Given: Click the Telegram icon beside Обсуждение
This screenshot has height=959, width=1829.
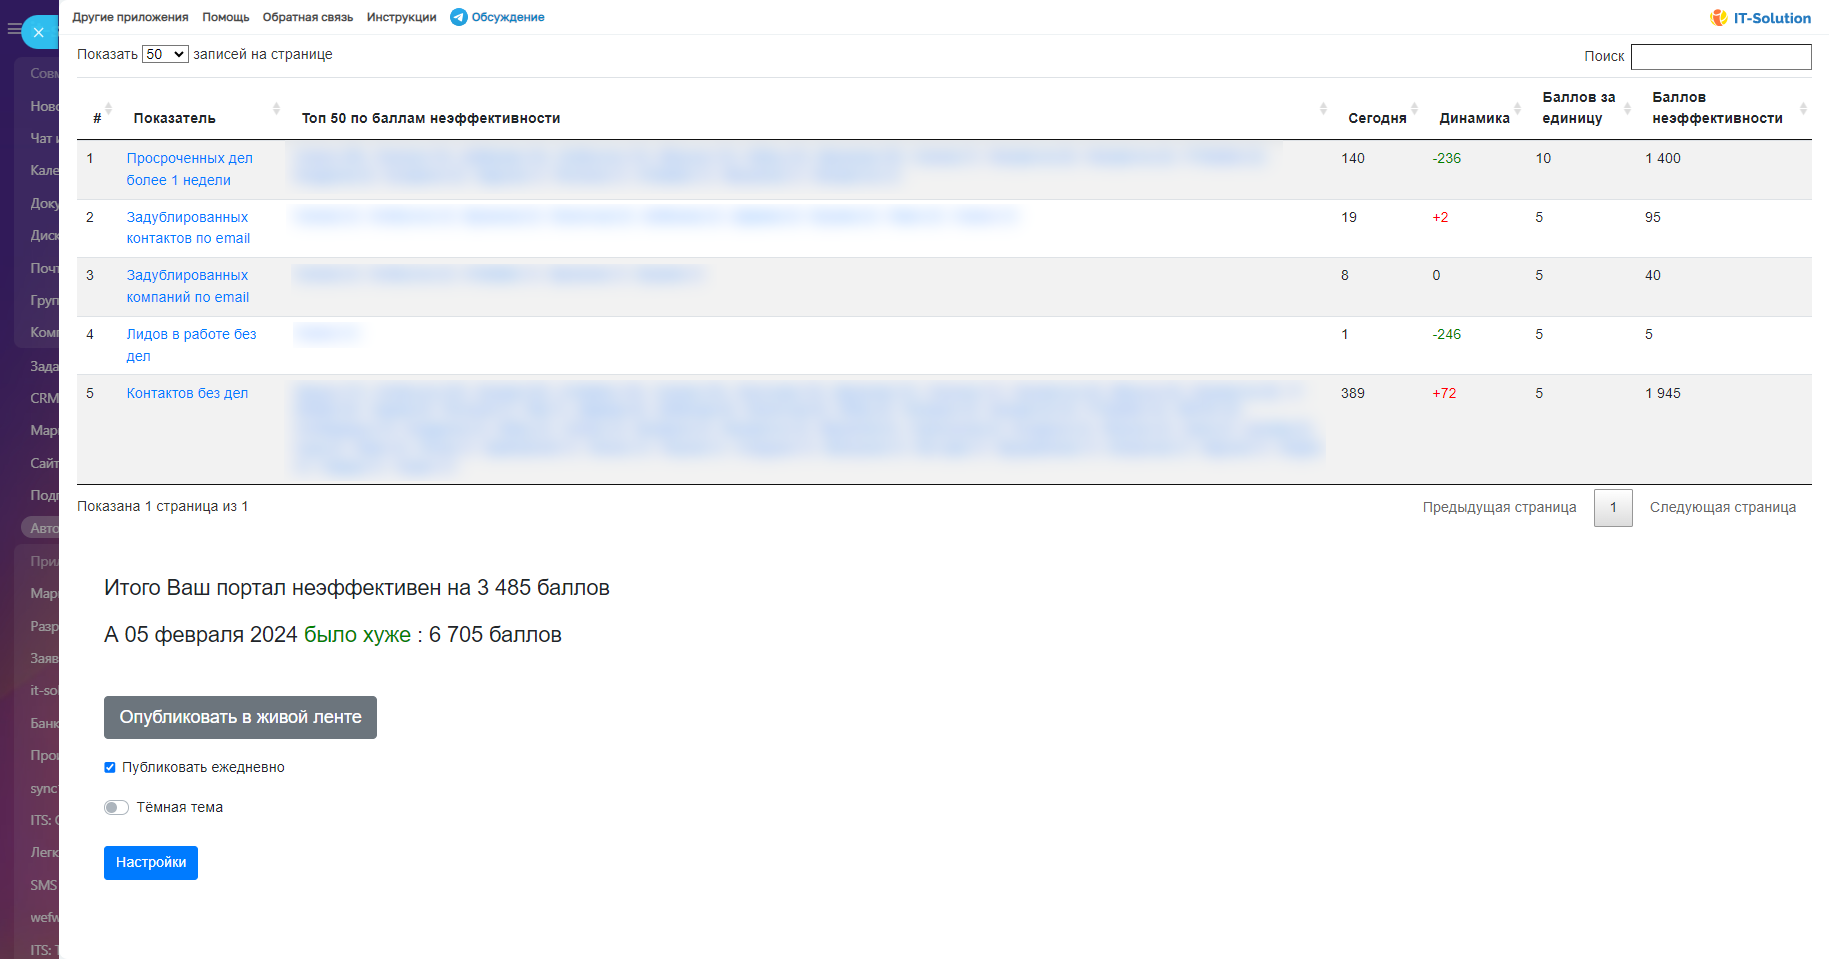Looking at the screenshot, I should pos(459,17).
